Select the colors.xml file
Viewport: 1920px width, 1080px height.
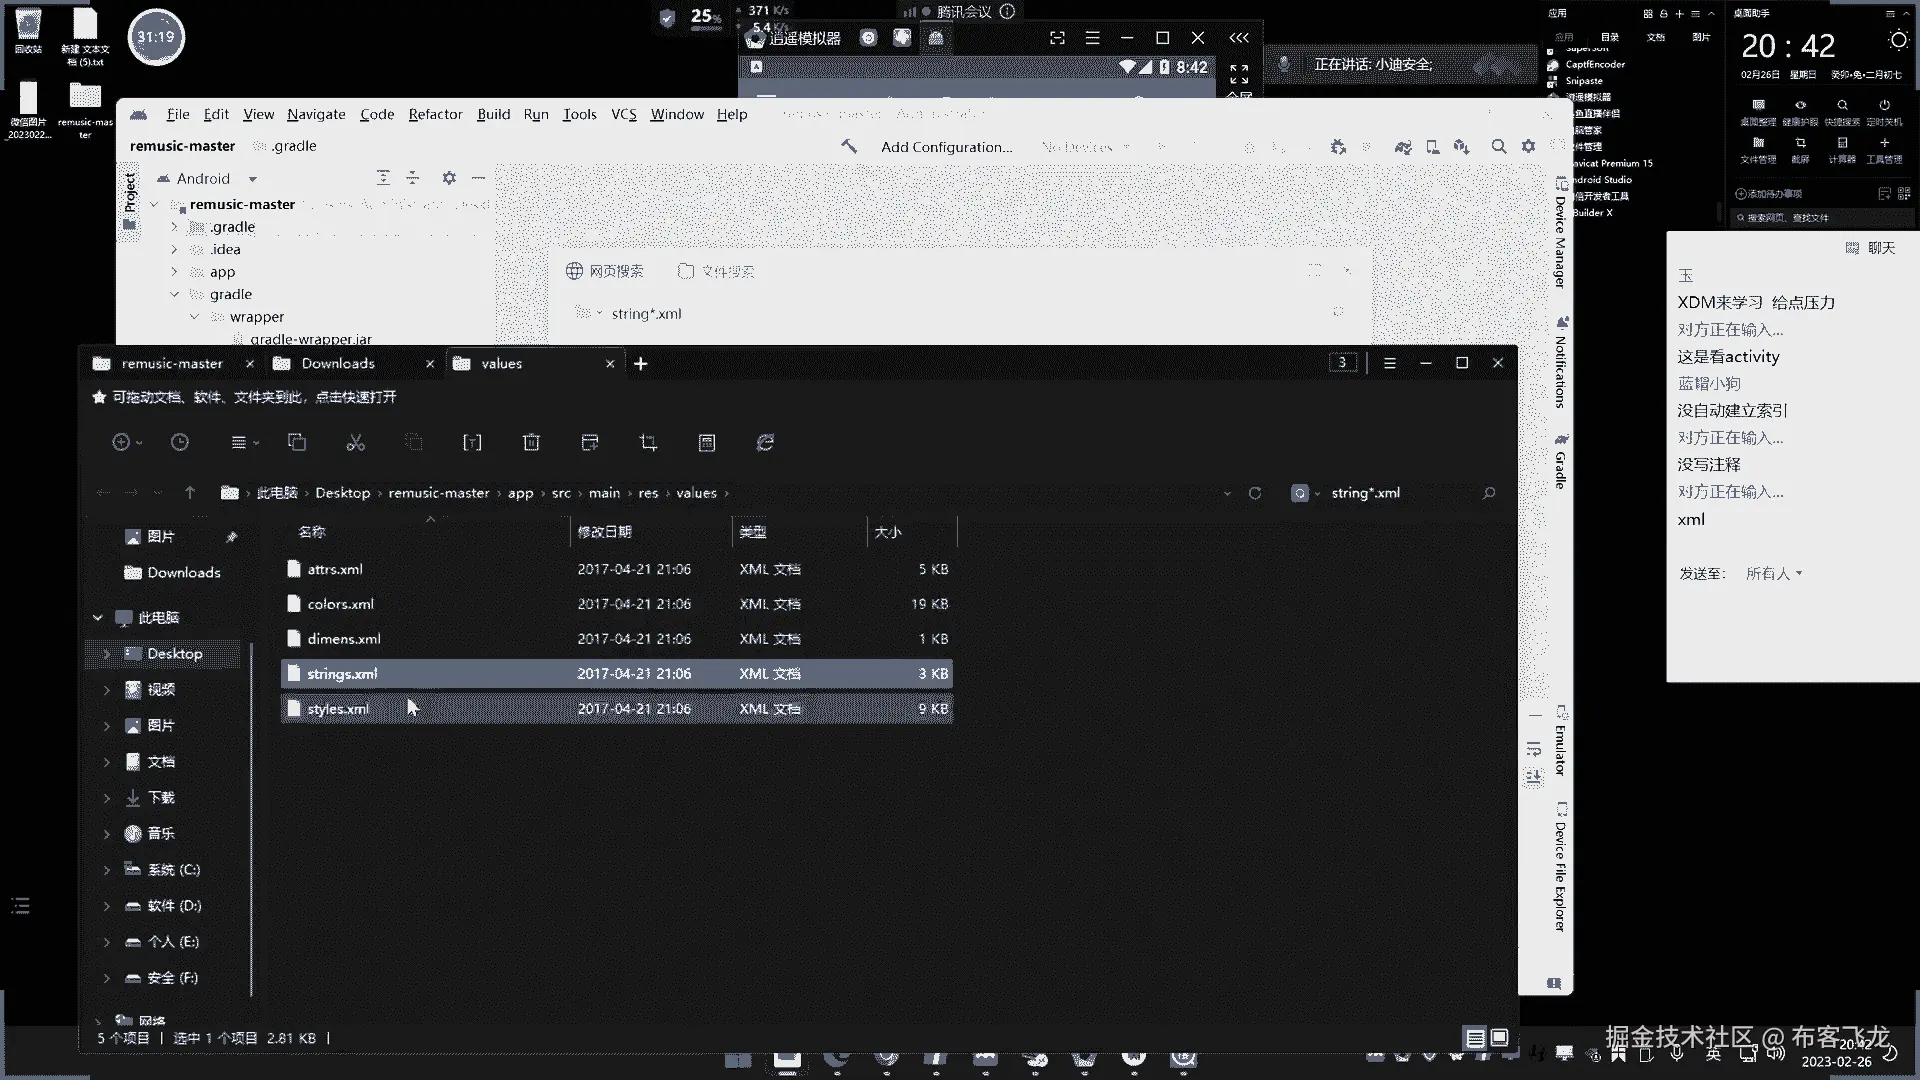click(x=341, y=604)
